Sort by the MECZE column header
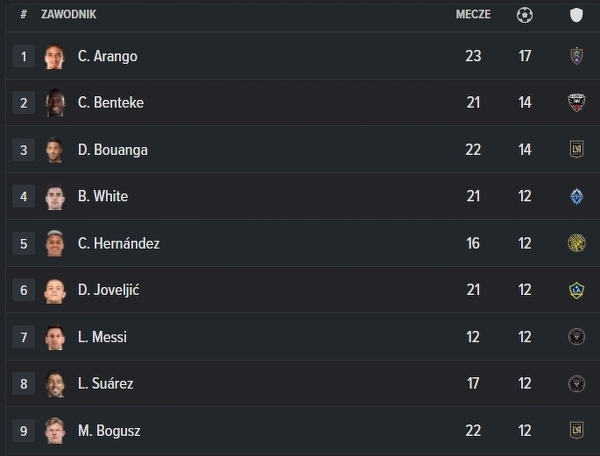Screen dimensions: 600x456 [x=473, y=15]
